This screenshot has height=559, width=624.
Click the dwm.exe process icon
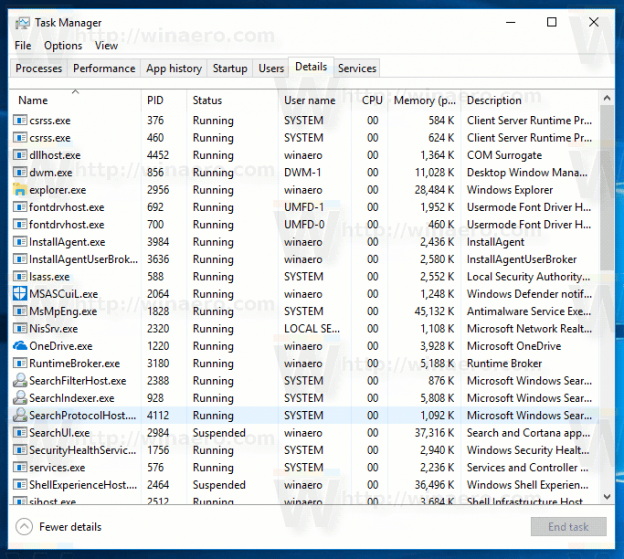[20, 172]
